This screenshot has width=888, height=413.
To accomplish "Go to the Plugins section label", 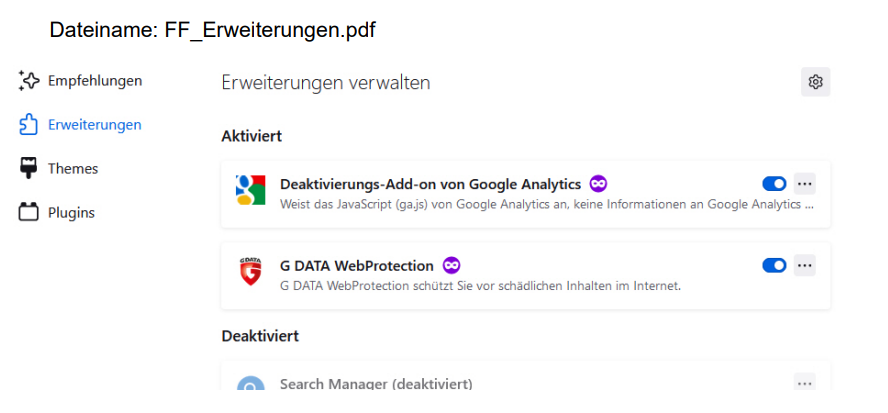I will click(71, 212).
